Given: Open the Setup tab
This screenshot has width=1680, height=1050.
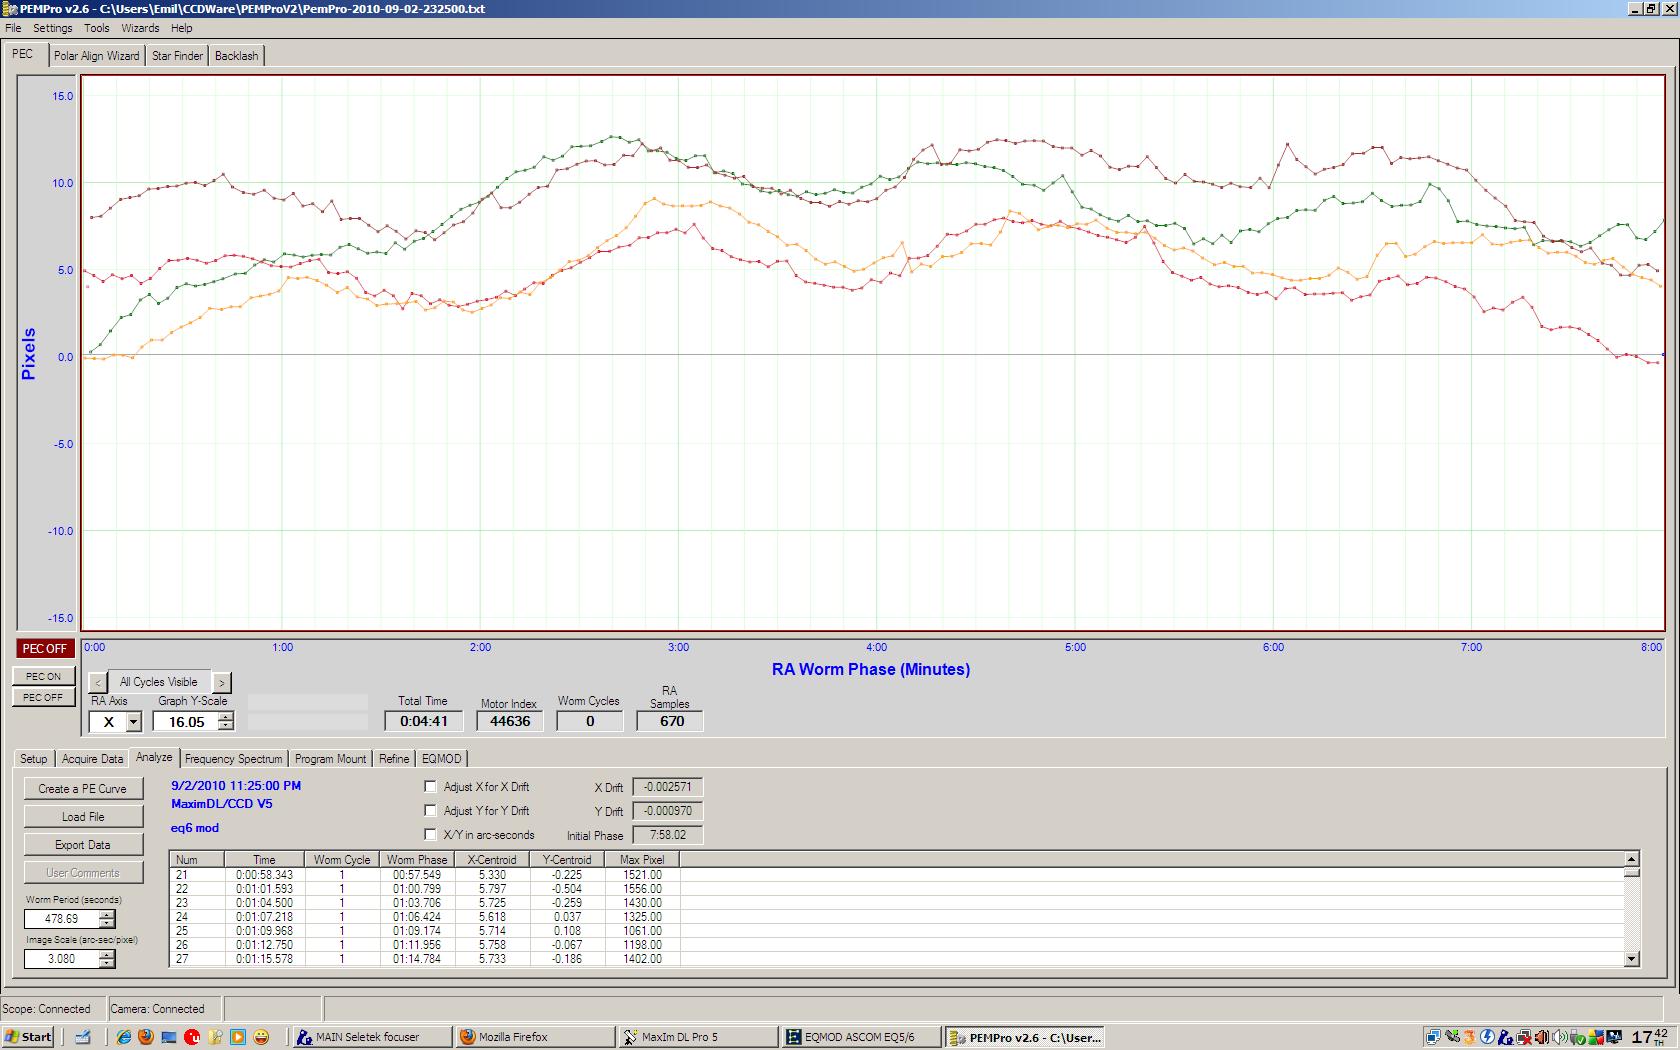Looking at the screenshot, I should click(33, 759).
